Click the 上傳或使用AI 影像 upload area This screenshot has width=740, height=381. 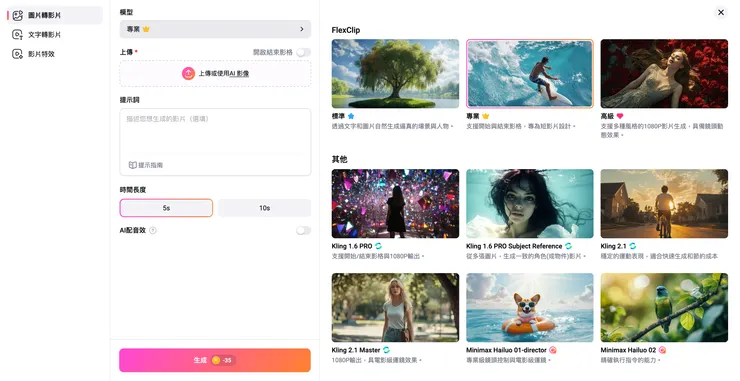pyautogui.click(x=215, y=73)
